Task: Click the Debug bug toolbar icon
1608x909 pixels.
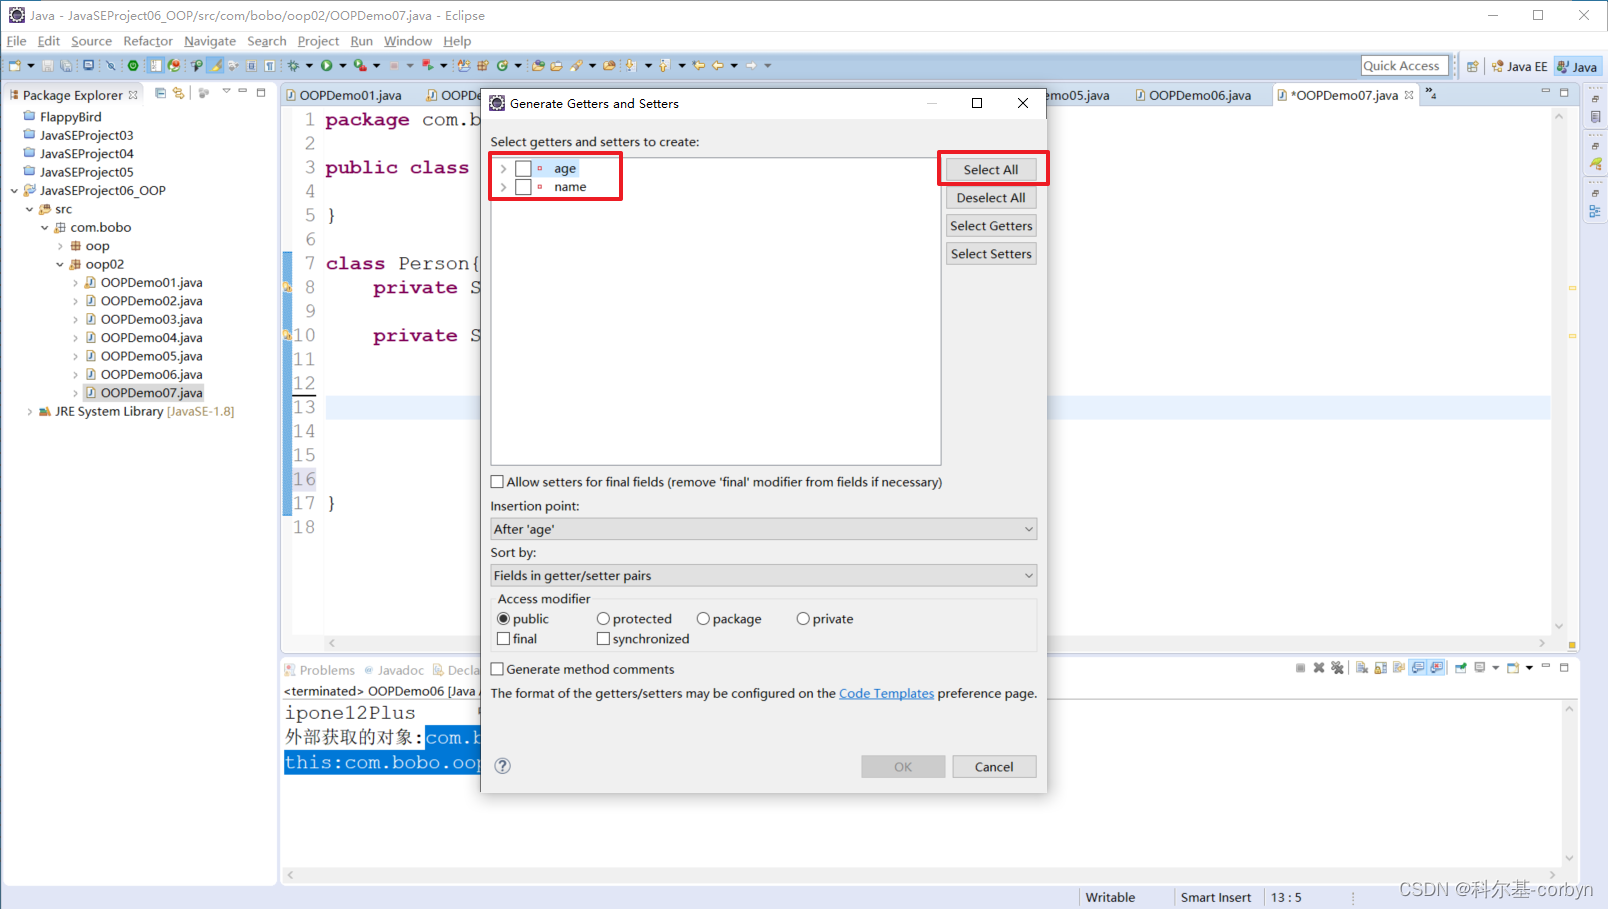Action: pyautogui.click(x=294, y=66)
